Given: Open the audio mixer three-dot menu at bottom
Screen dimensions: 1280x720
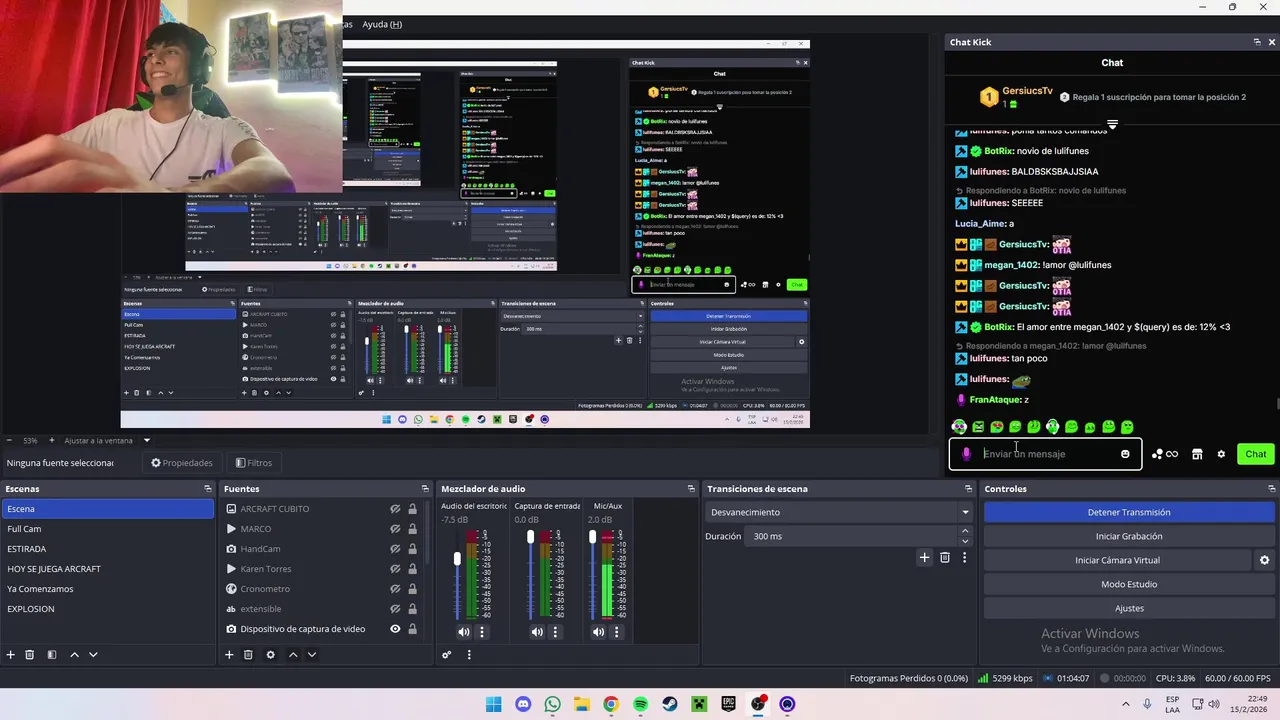Looking at the screenshot, I should [x=469, y=655].
